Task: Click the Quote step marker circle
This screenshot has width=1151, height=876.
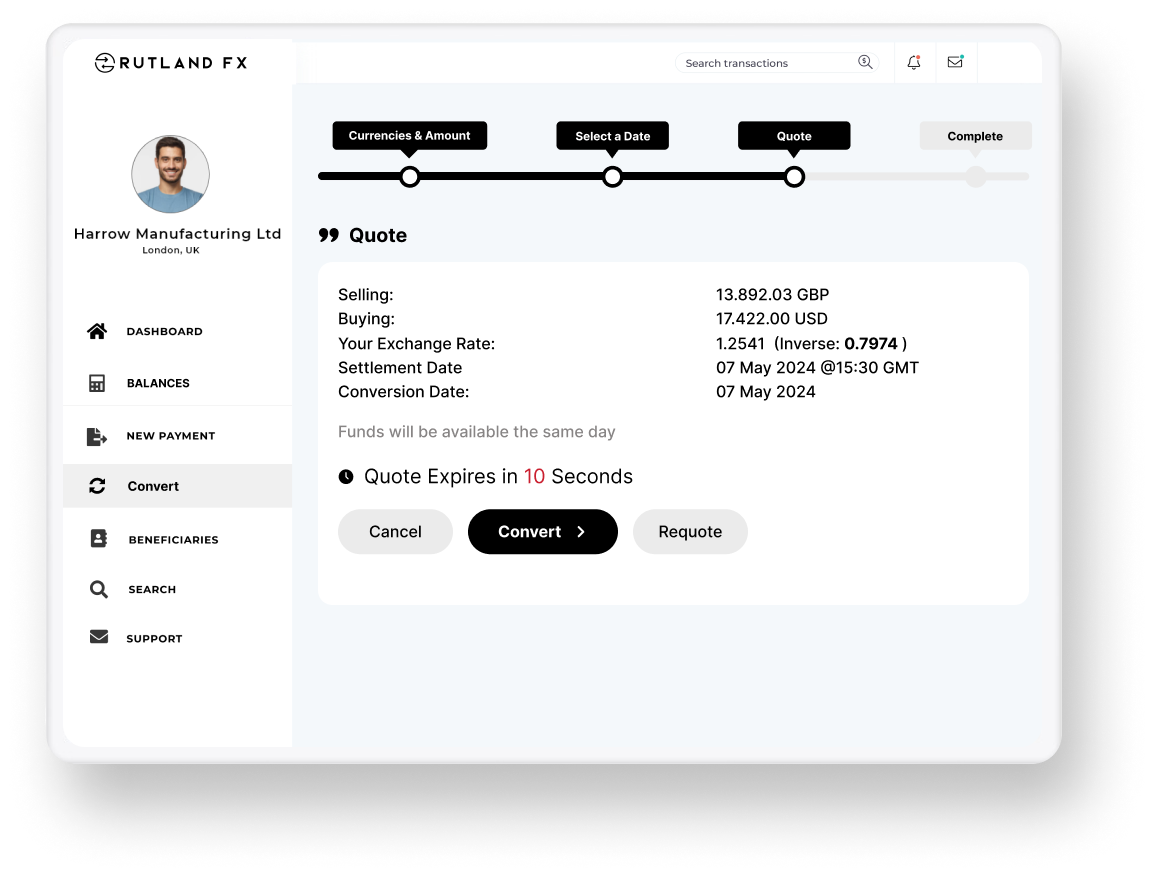Action: 794,177
